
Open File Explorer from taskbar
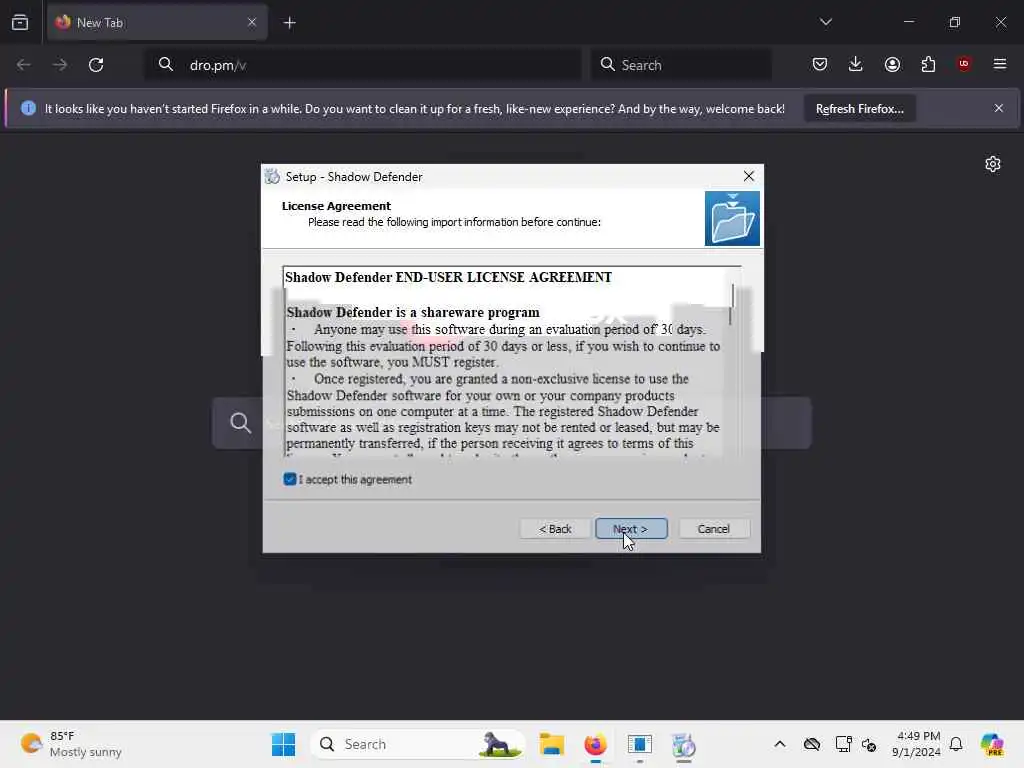click(x=551, y=744)
